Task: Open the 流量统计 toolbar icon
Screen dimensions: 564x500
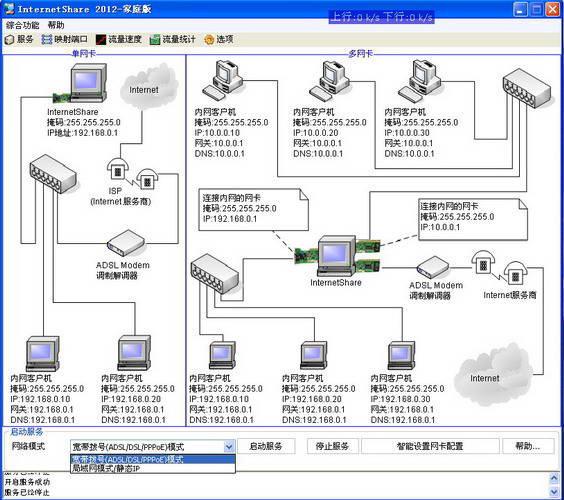Action: (x=173, y=39)
